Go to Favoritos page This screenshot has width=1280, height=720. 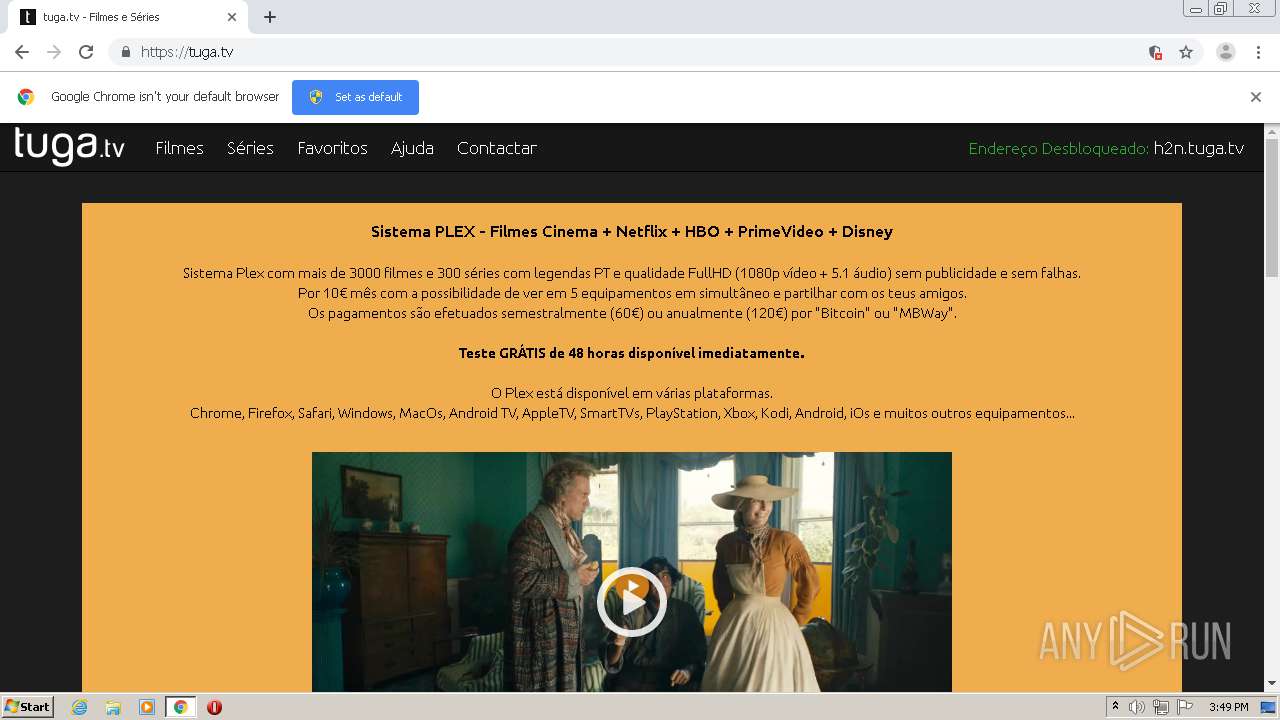tap(332, 148)
